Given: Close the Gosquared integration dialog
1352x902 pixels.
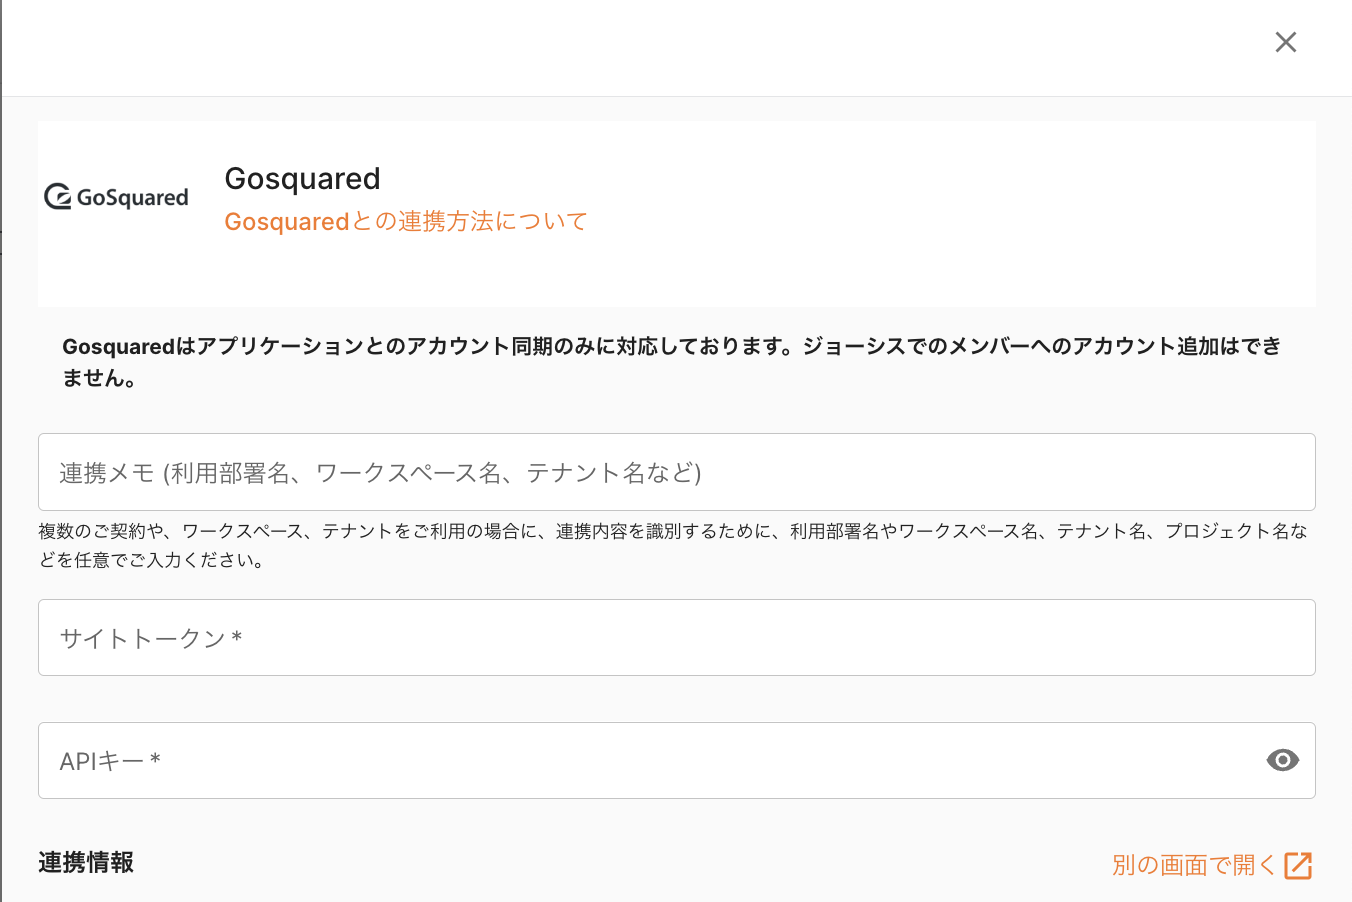Looking at the screenshot, I should [x=1285, y=42].
